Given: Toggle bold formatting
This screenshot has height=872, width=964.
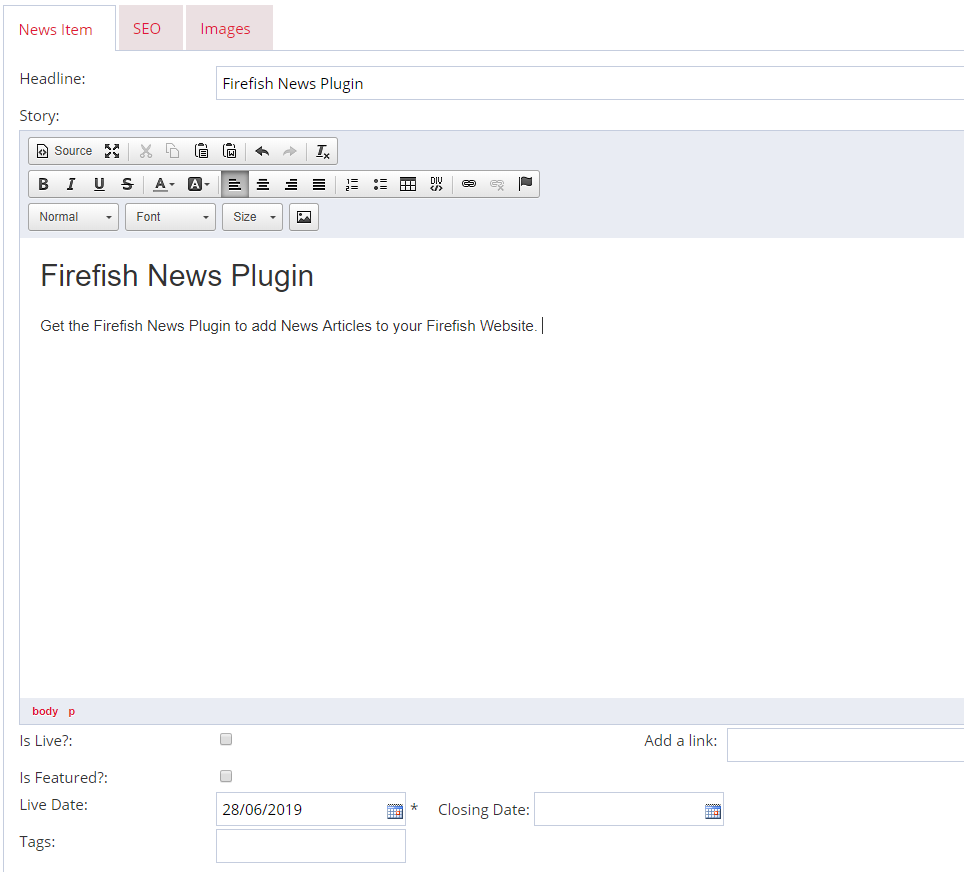Looking at the screenshot, I should [x=43, y=184].
